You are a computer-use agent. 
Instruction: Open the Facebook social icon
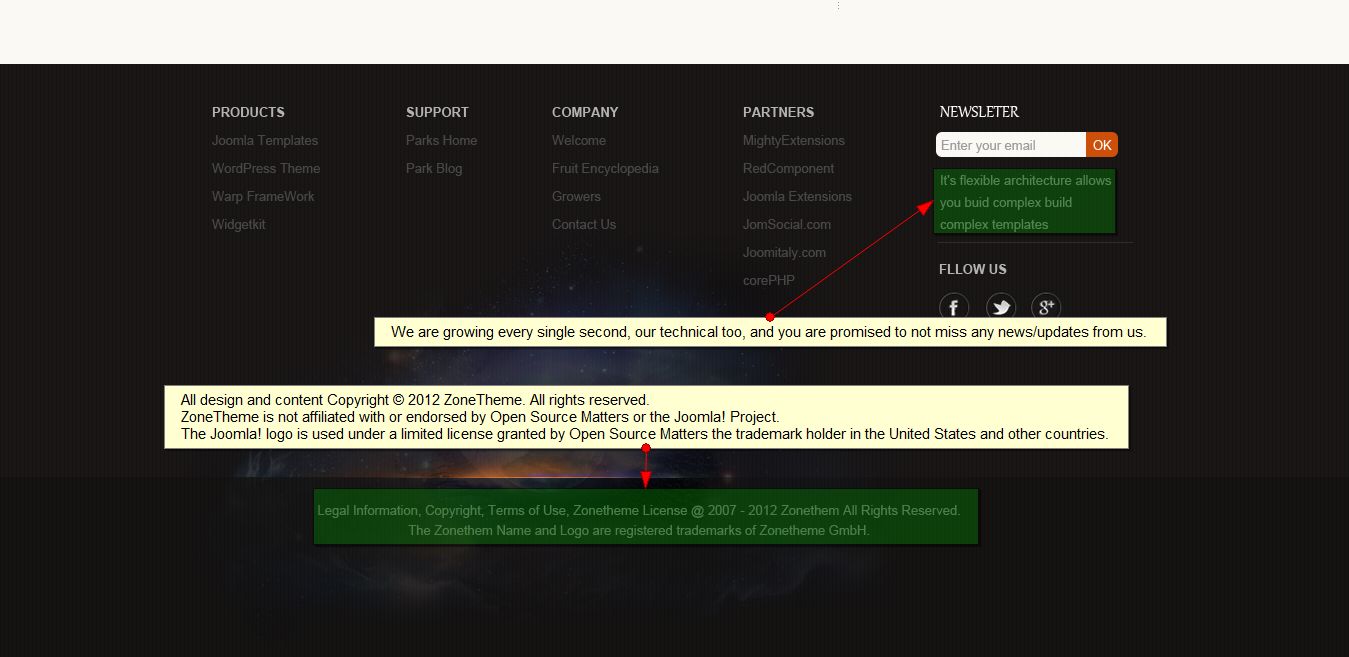pos(954,307)
